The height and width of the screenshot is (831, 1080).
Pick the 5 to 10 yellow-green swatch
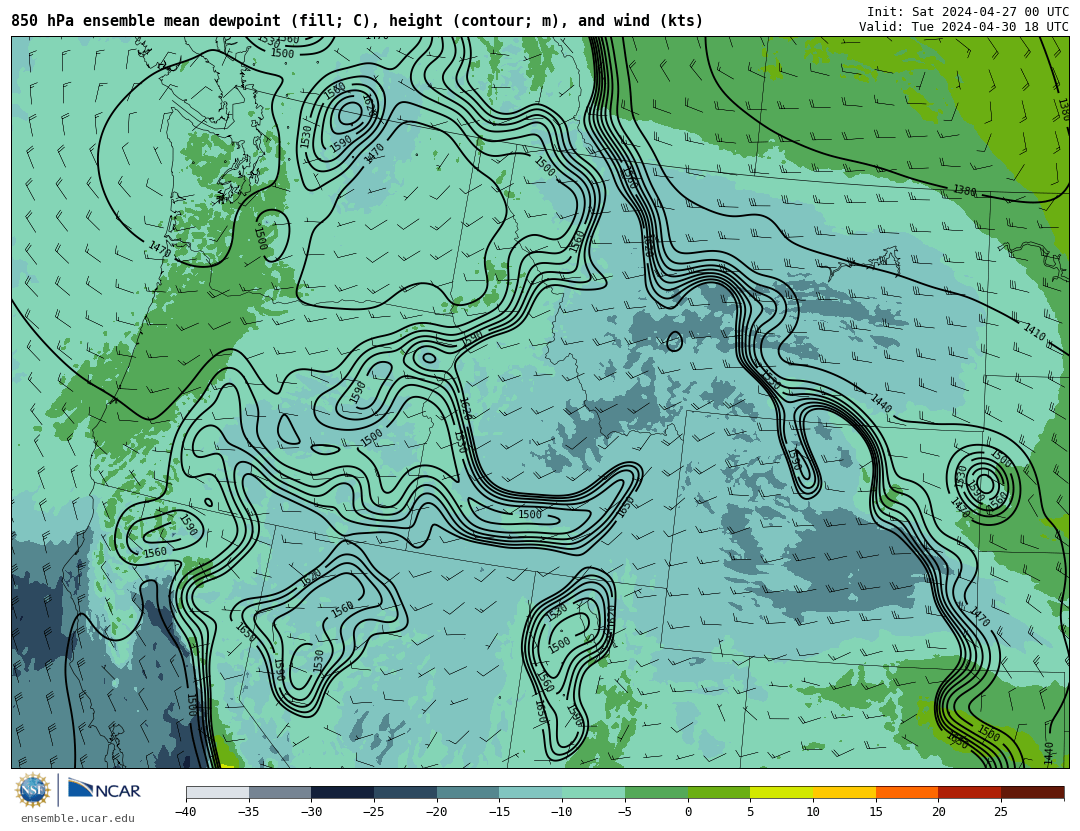[782, 792]
